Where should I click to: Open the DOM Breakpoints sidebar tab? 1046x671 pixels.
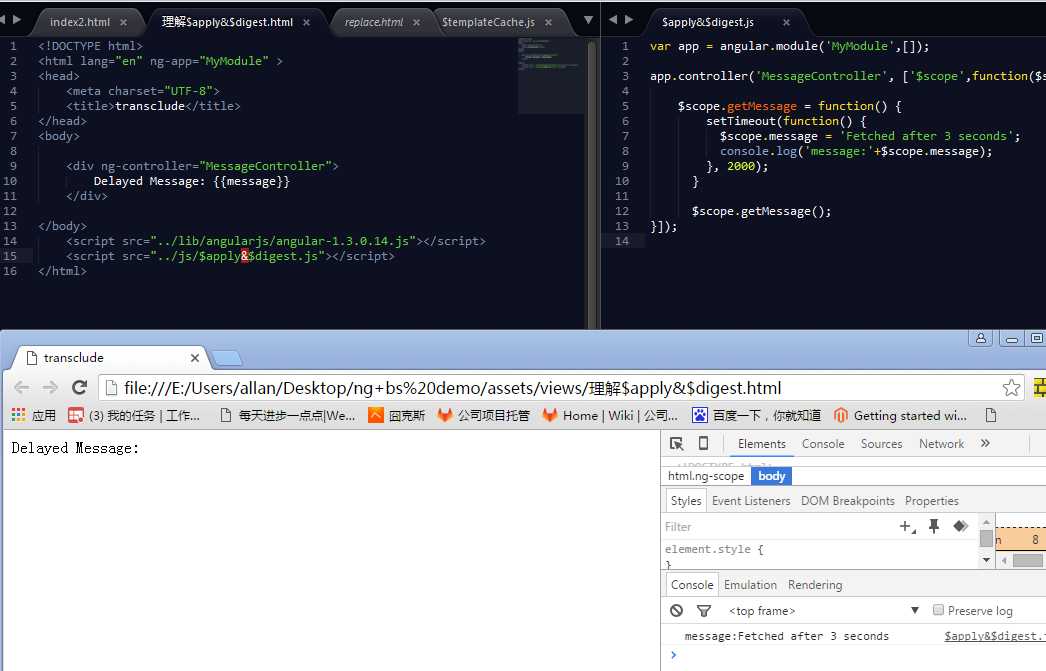pyautogui.click(x=847, y=500)
